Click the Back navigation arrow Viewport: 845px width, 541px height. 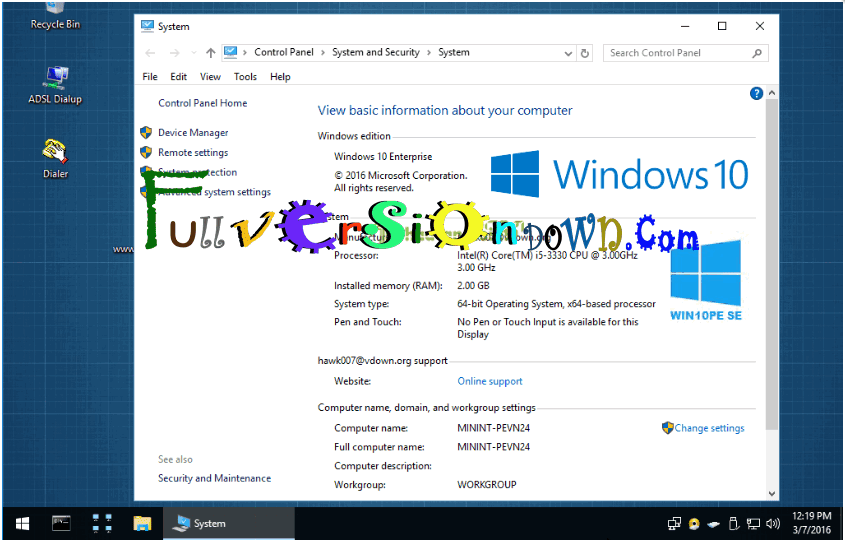coord(150,53)
